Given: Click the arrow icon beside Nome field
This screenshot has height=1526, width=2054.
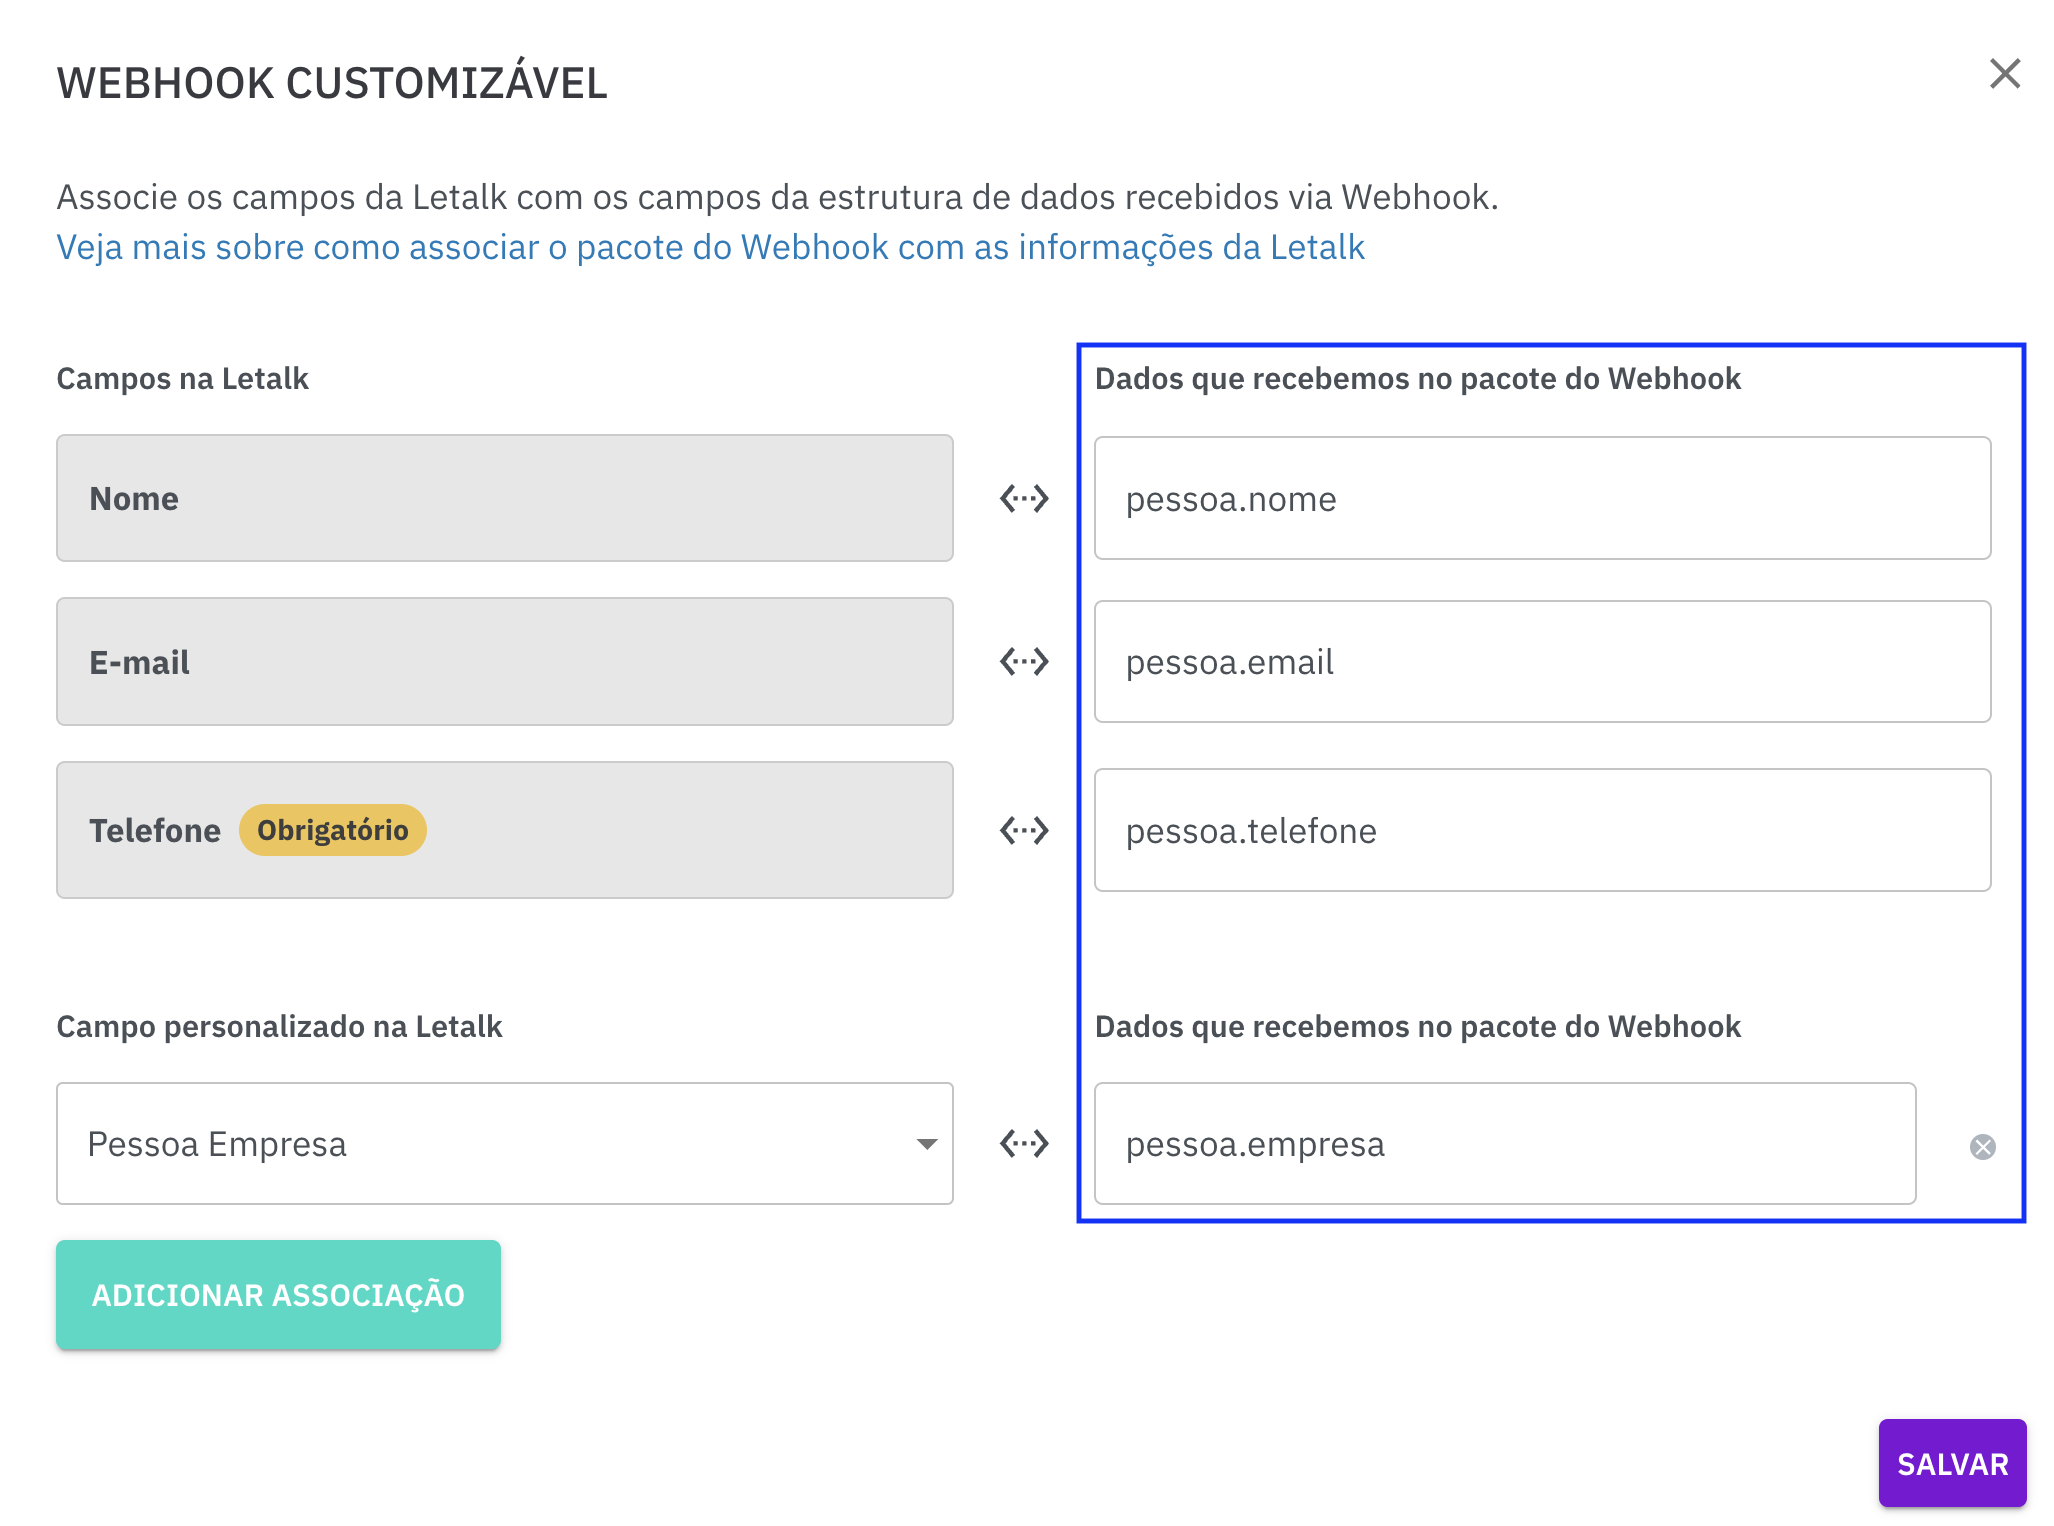Looking at the screenshot, I should 1024,498.
